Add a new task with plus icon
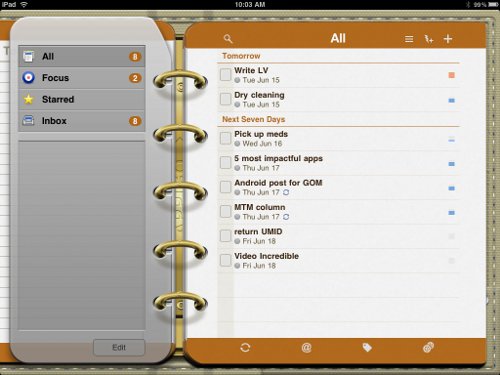The width and height of the screenshot is (500, 375). [x=448, y=39]
